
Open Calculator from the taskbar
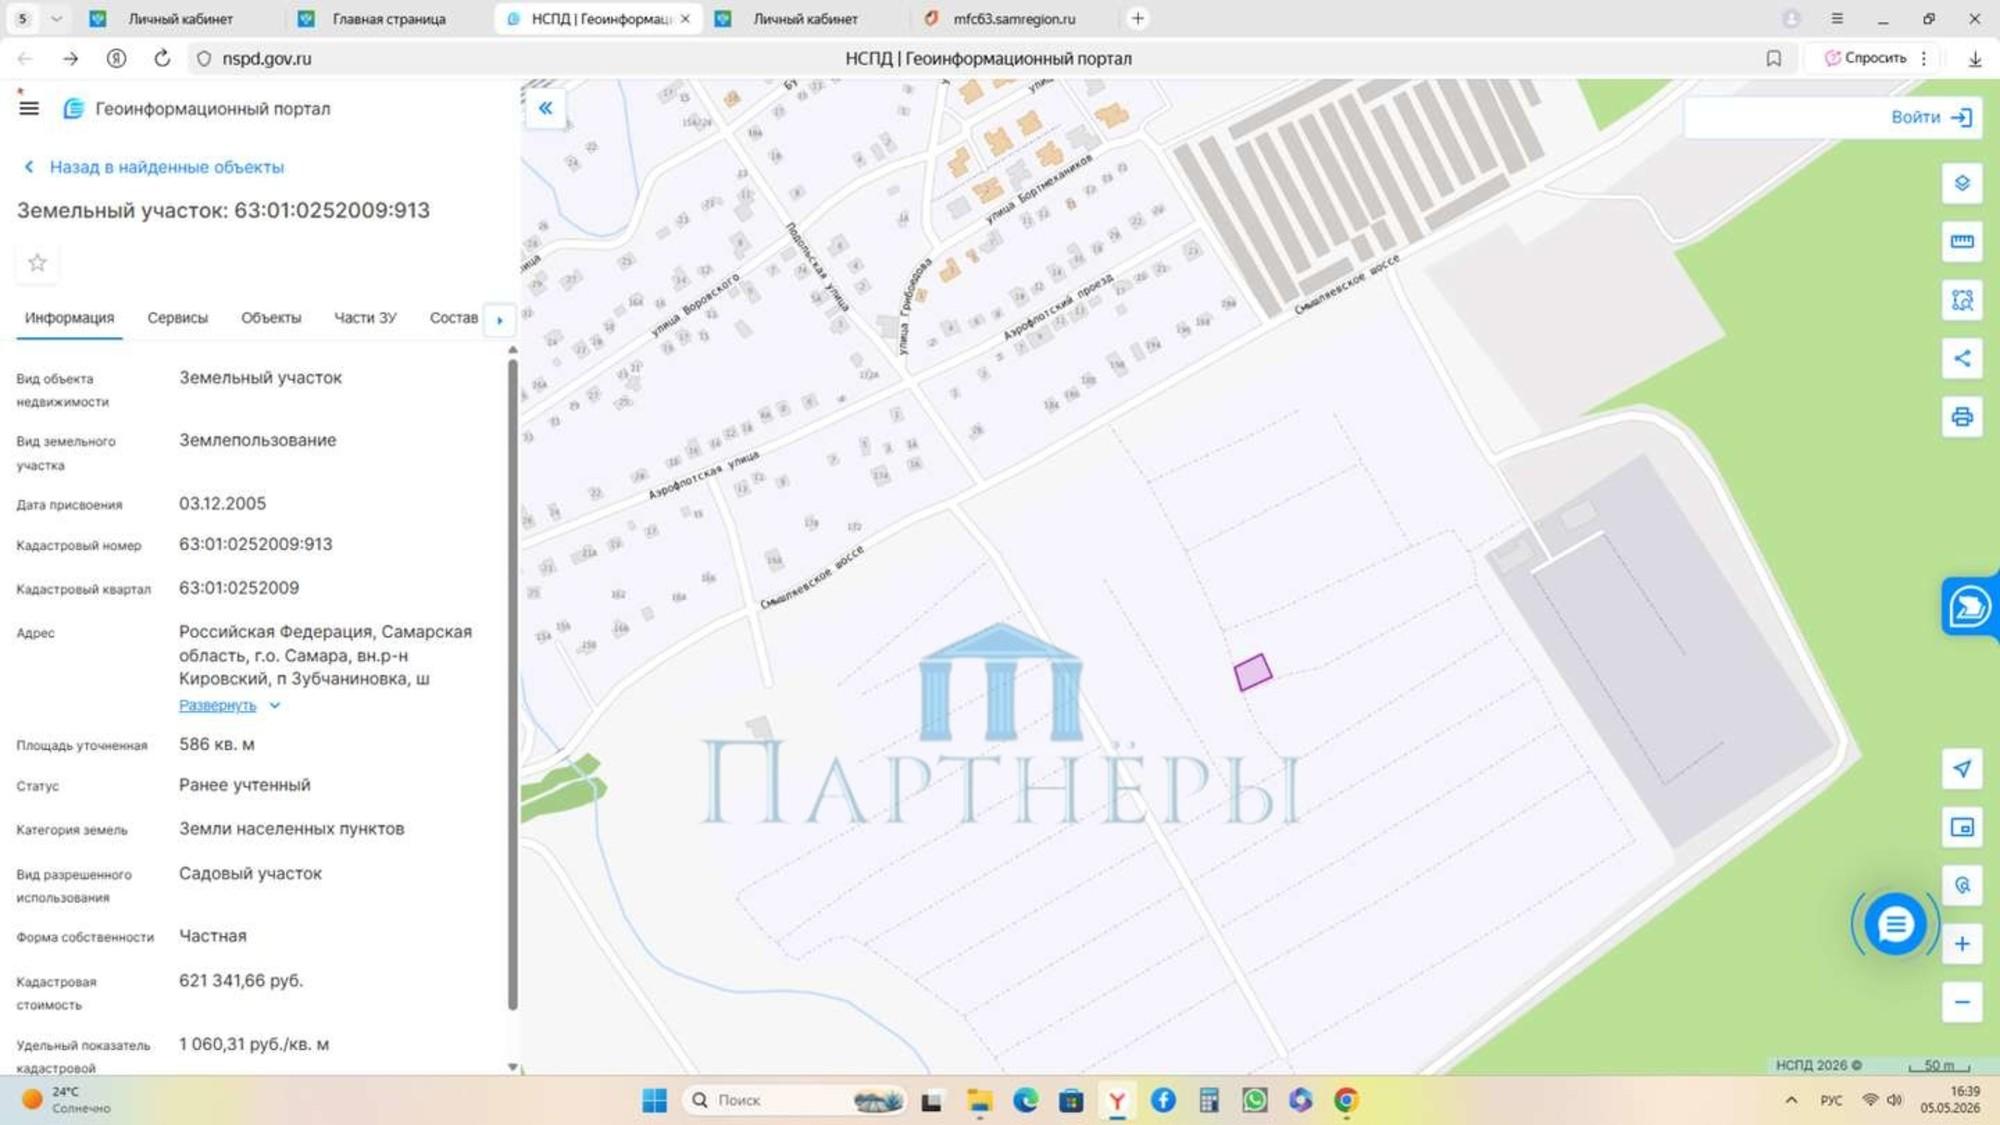click(x=1208, y=1100)
